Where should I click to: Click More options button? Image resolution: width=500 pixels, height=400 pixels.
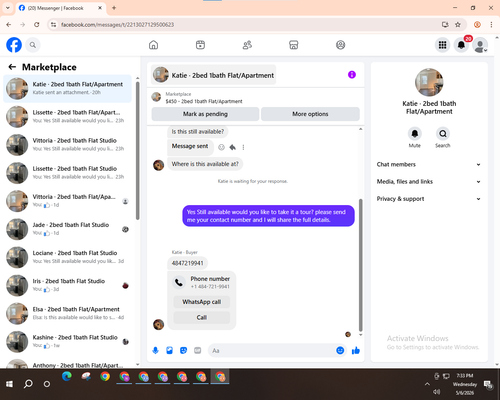click(310, 114)
